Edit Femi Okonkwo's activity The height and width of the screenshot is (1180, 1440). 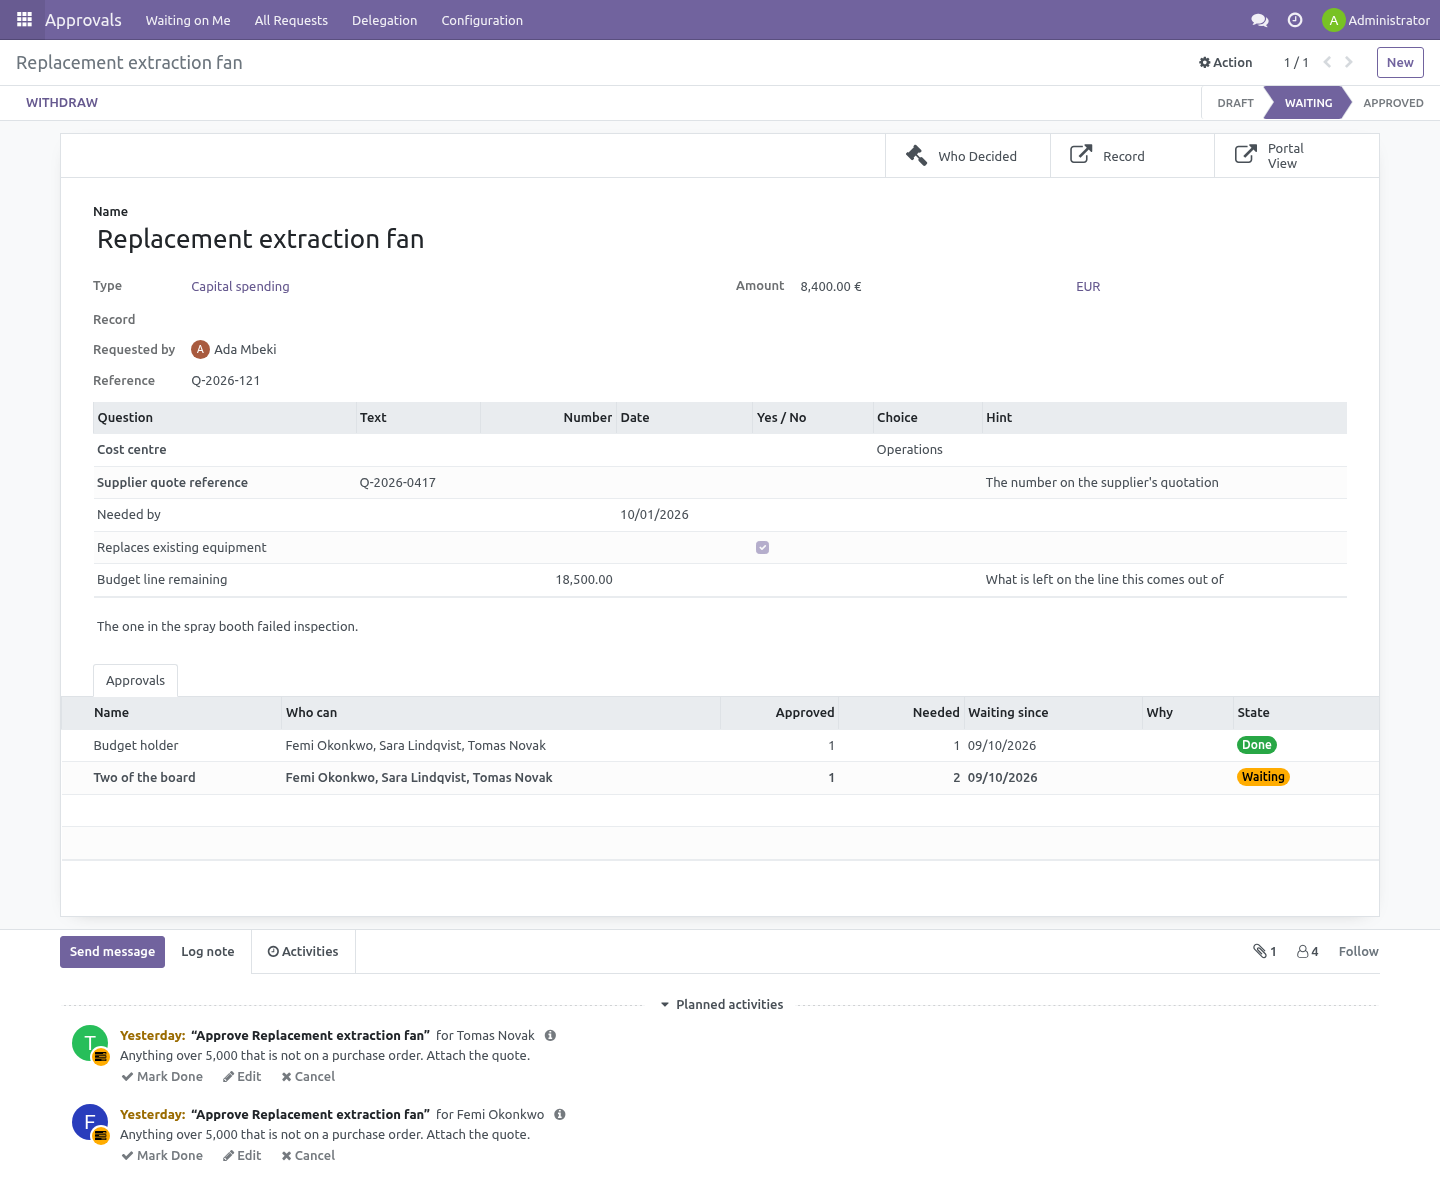[242, 1155]
